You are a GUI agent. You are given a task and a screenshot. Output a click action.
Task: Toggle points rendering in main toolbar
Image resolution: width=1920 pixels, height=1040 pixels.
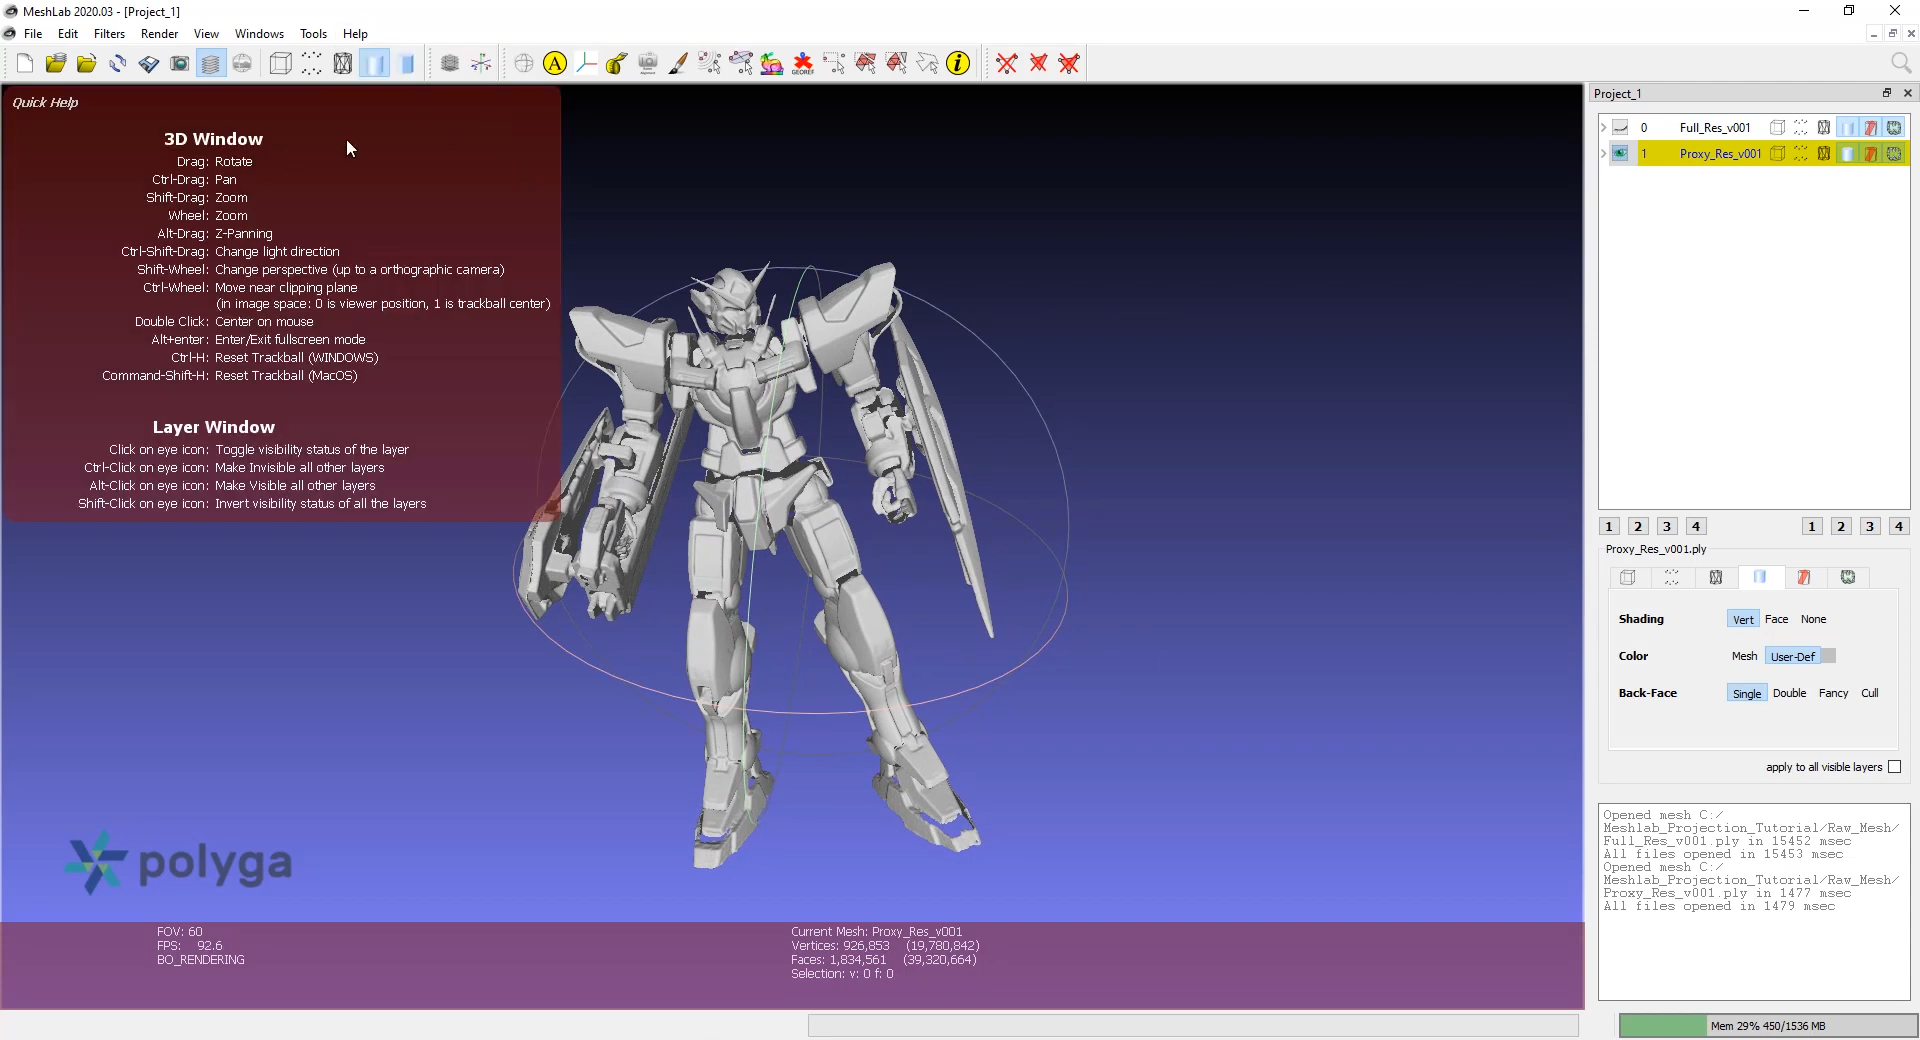tap(312, 64)
